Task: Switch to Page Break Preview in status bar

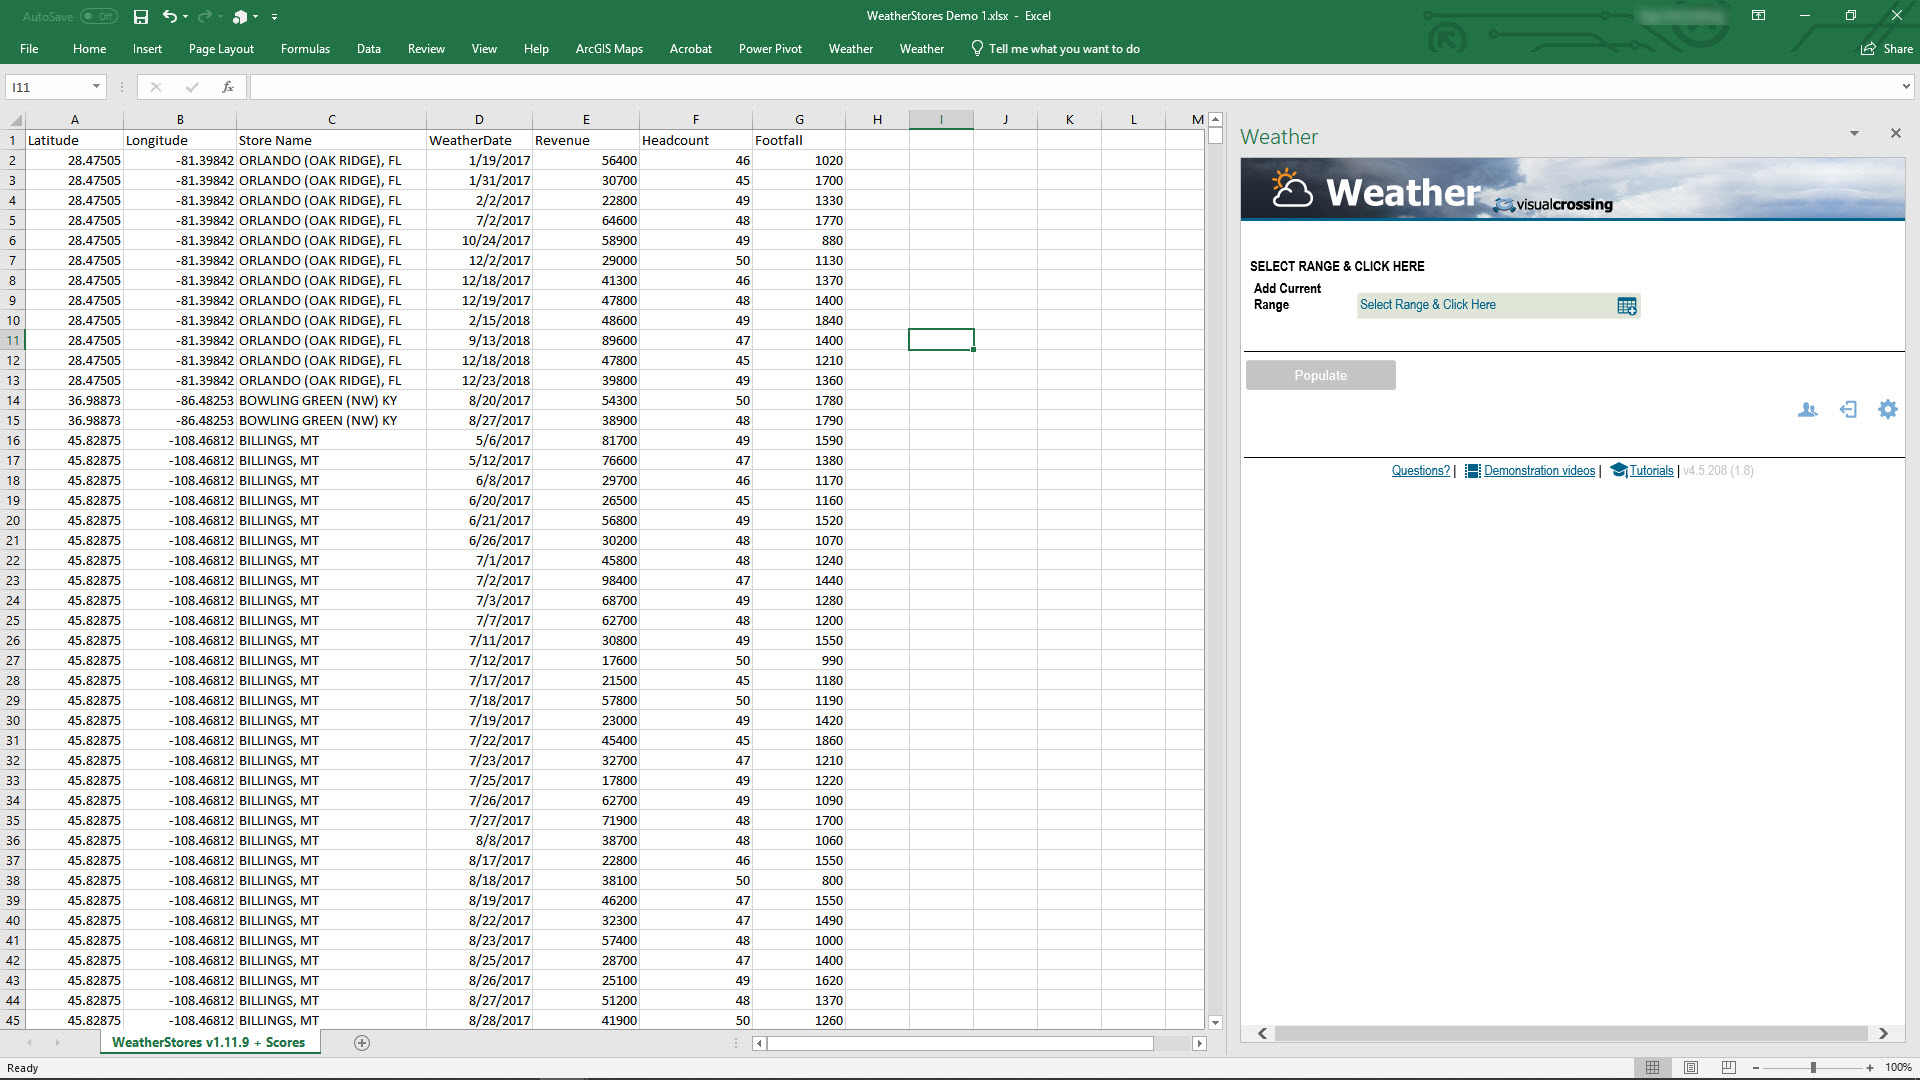Action: (x=1728, y=1067)
